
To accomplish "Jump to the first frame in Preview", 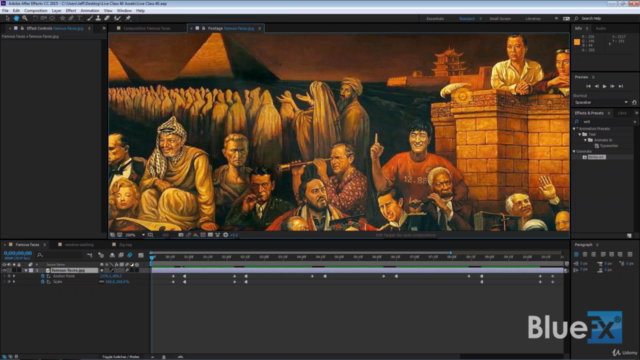I will (588, 87).
